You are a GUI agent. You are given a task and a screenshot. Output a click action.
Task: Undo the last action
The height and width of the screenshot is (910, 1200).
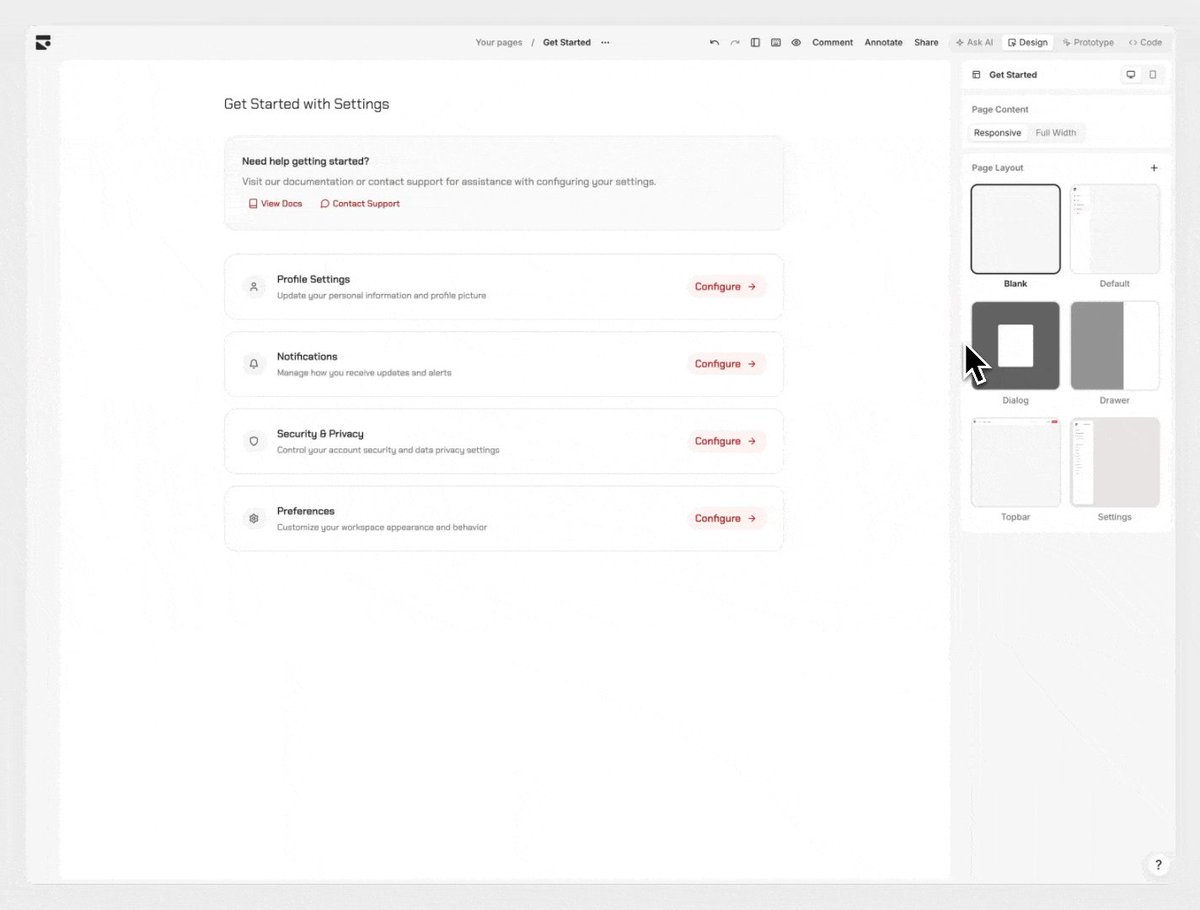coord(714,43)
